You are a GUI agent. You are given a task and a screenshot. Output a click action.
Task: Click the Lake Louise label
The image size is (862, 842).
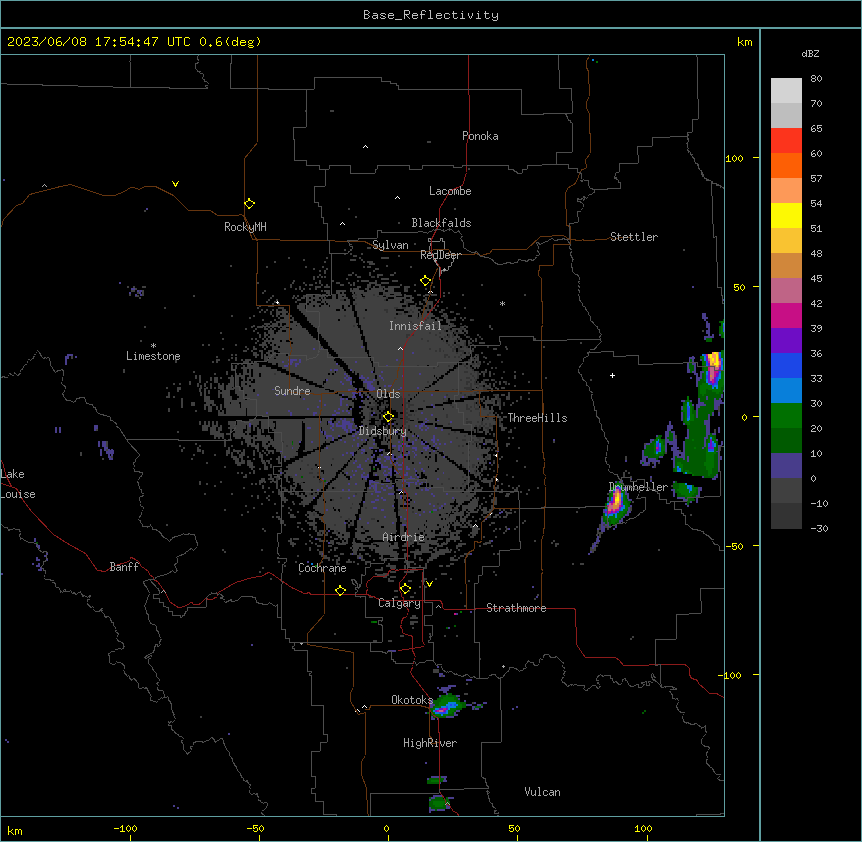18,484
